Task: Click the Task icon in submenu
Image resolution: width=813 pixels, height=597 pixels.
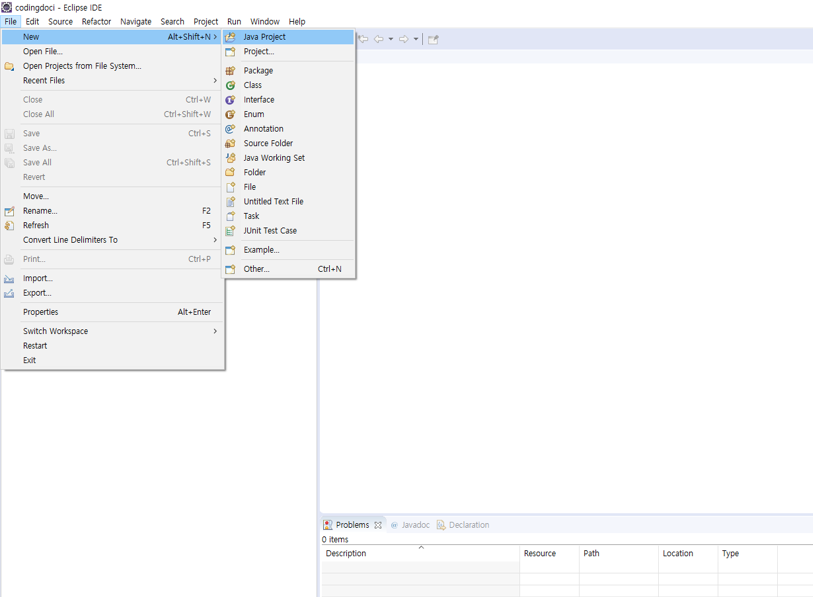Action: [x=230, y=216]
